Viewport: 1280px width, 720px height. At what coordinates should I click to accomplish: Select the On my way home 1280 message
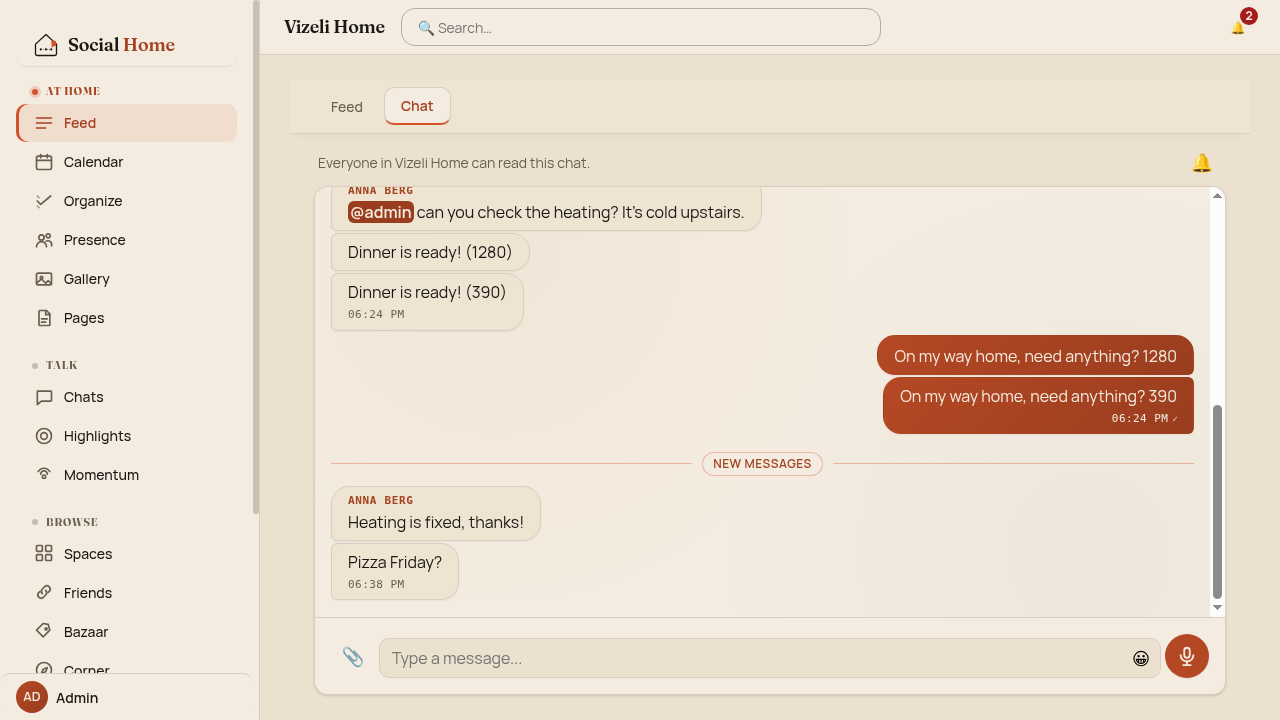[x=1035, y=356]
